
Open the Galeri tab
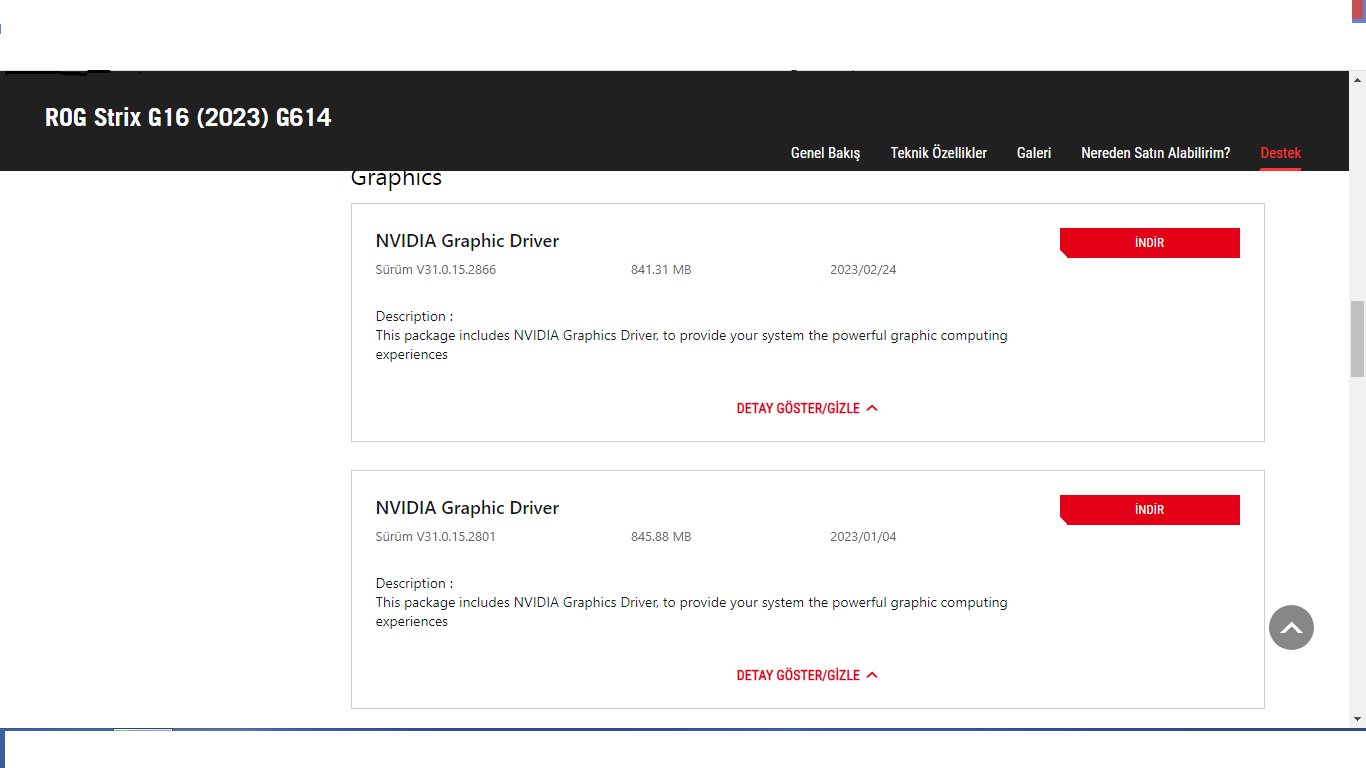(1034, 153)
